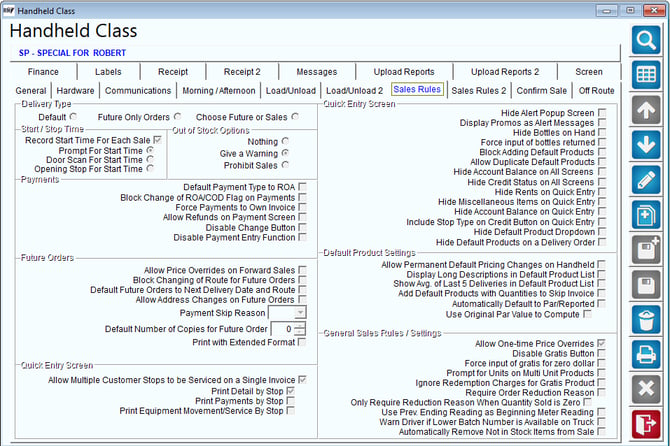Click the copy document icon
The height and width of the screenshot is (446, 670).
click(x=646, y=215)
